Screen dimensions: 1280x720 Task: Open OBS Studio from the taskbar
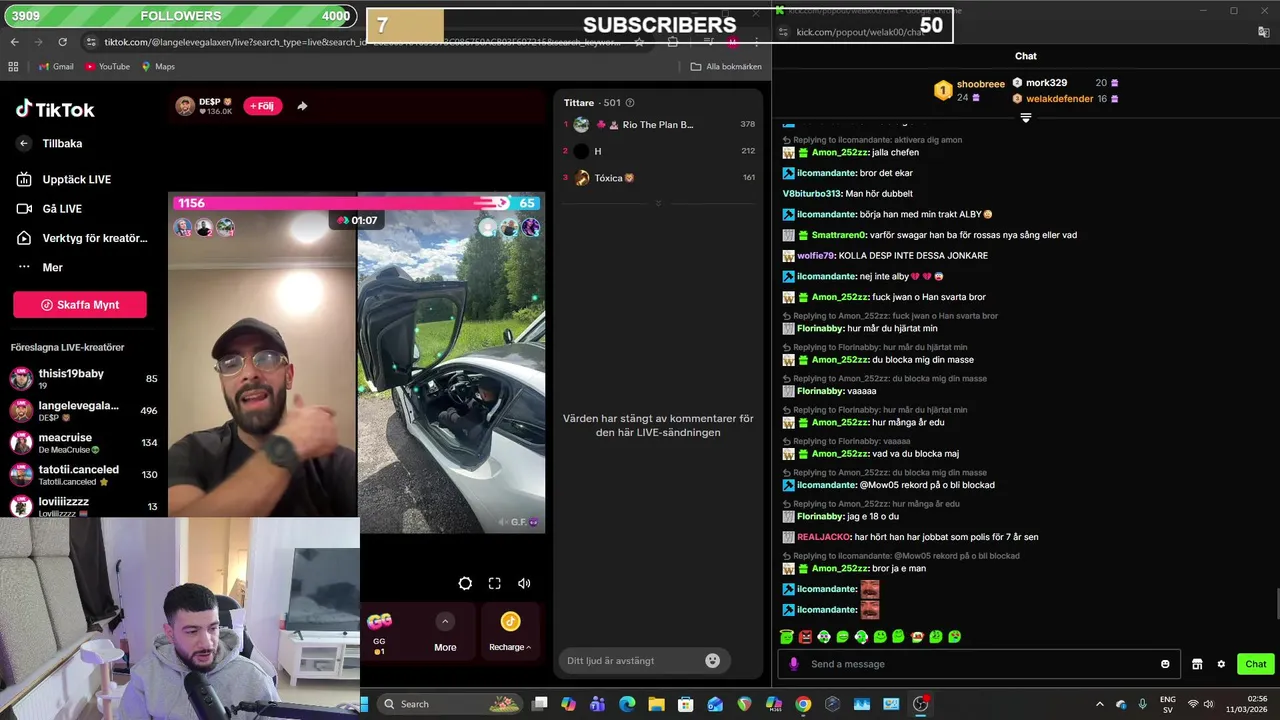coord(921,704)
